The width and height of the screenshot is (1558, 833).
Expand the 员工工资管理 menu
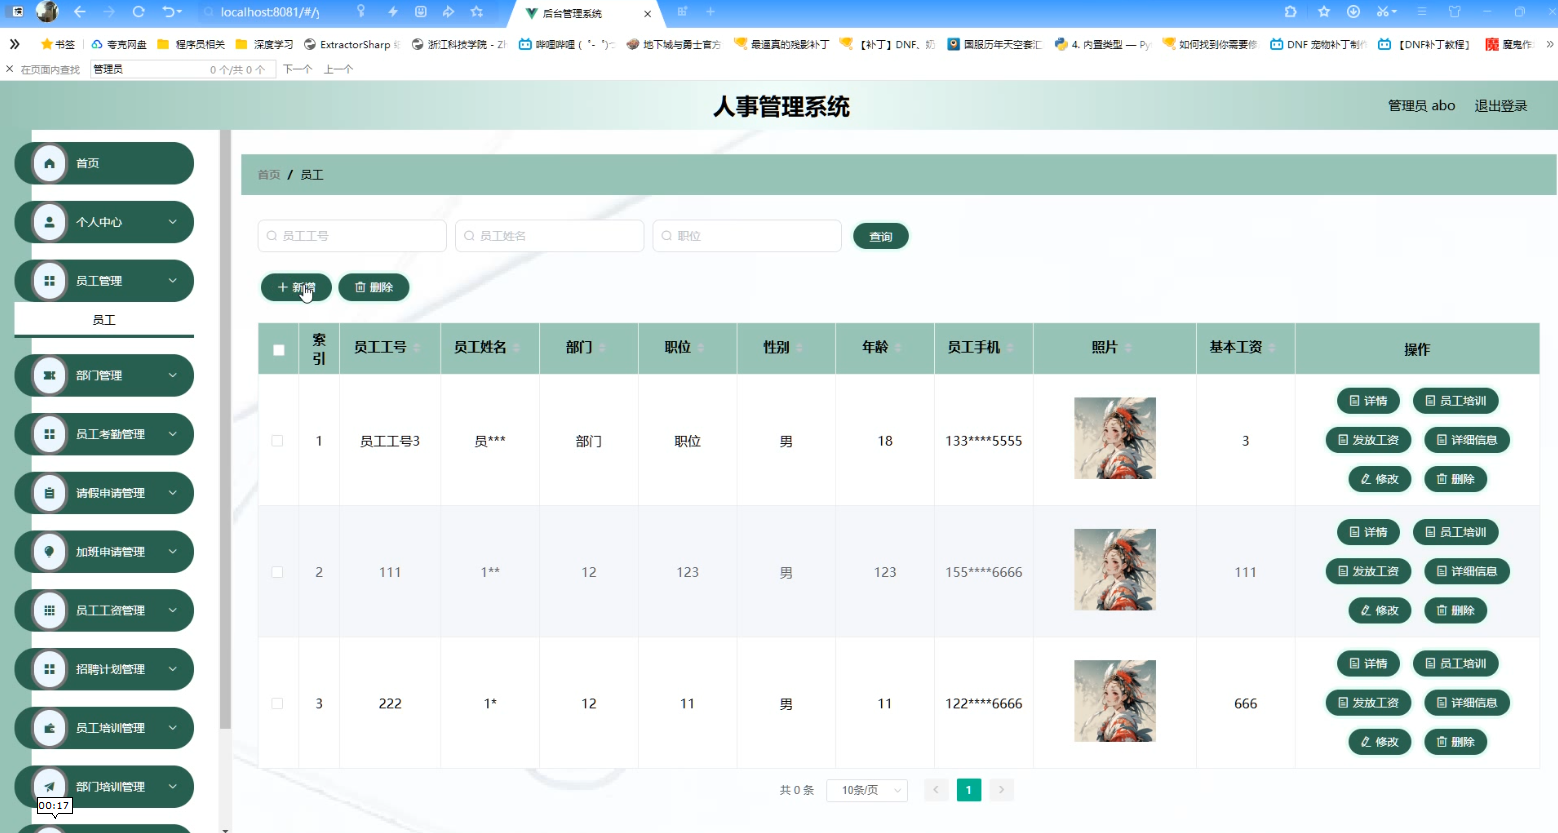pyautogui.click(x=173, y=610)
